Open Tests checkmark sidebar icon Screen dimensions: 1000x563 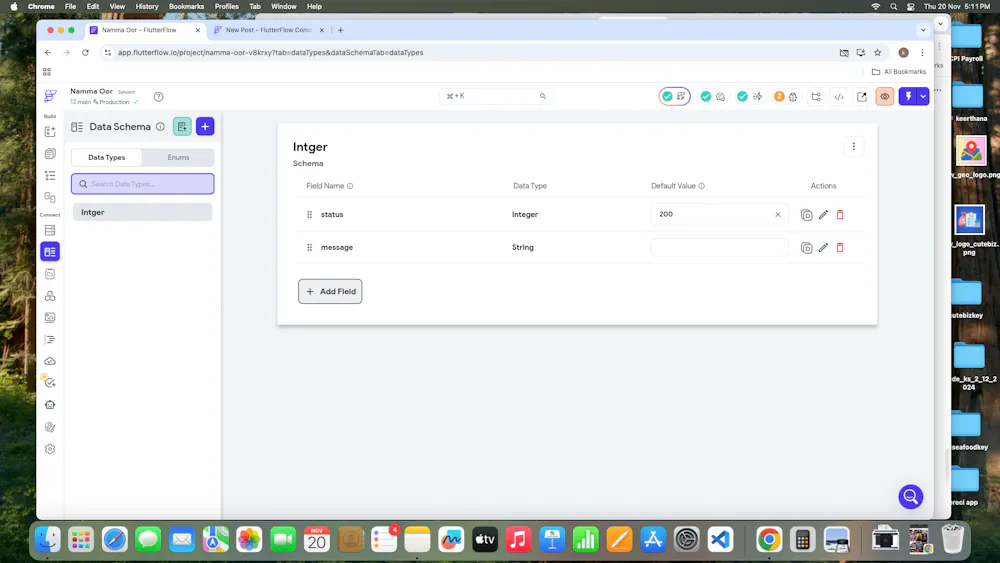click(x=50, y=383)
